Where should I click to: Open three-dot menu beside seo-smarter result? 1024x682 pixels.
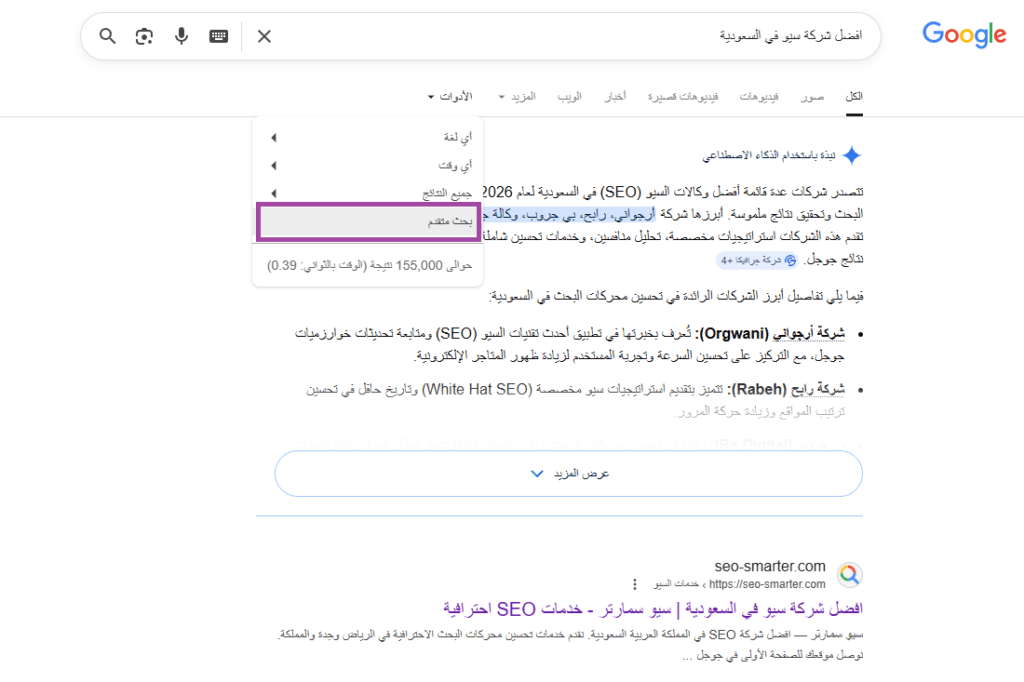click(x=634, y=584)
